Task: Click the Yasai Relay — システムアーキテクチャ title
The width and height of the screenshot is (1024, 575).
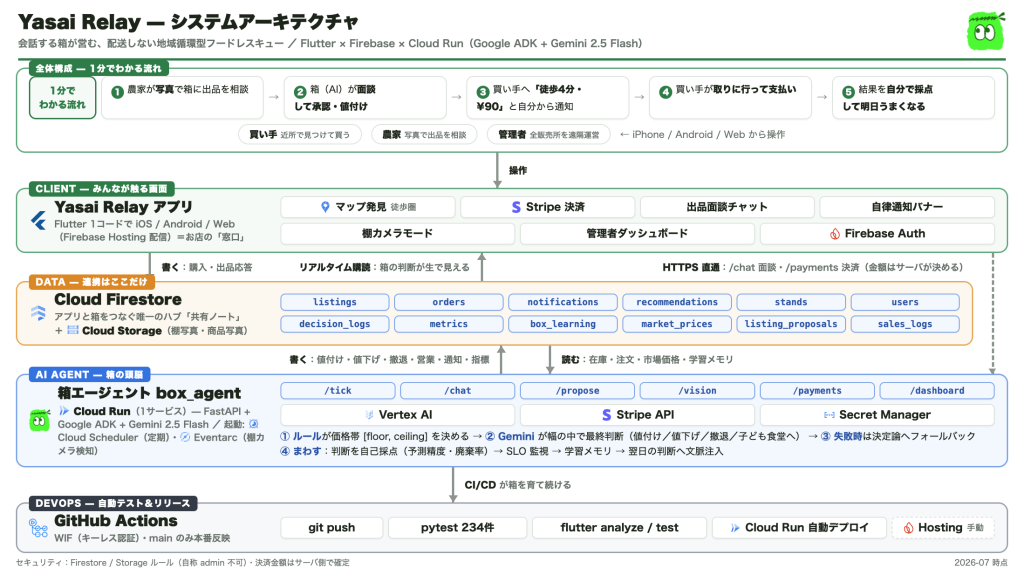Action: click(188, 22)
